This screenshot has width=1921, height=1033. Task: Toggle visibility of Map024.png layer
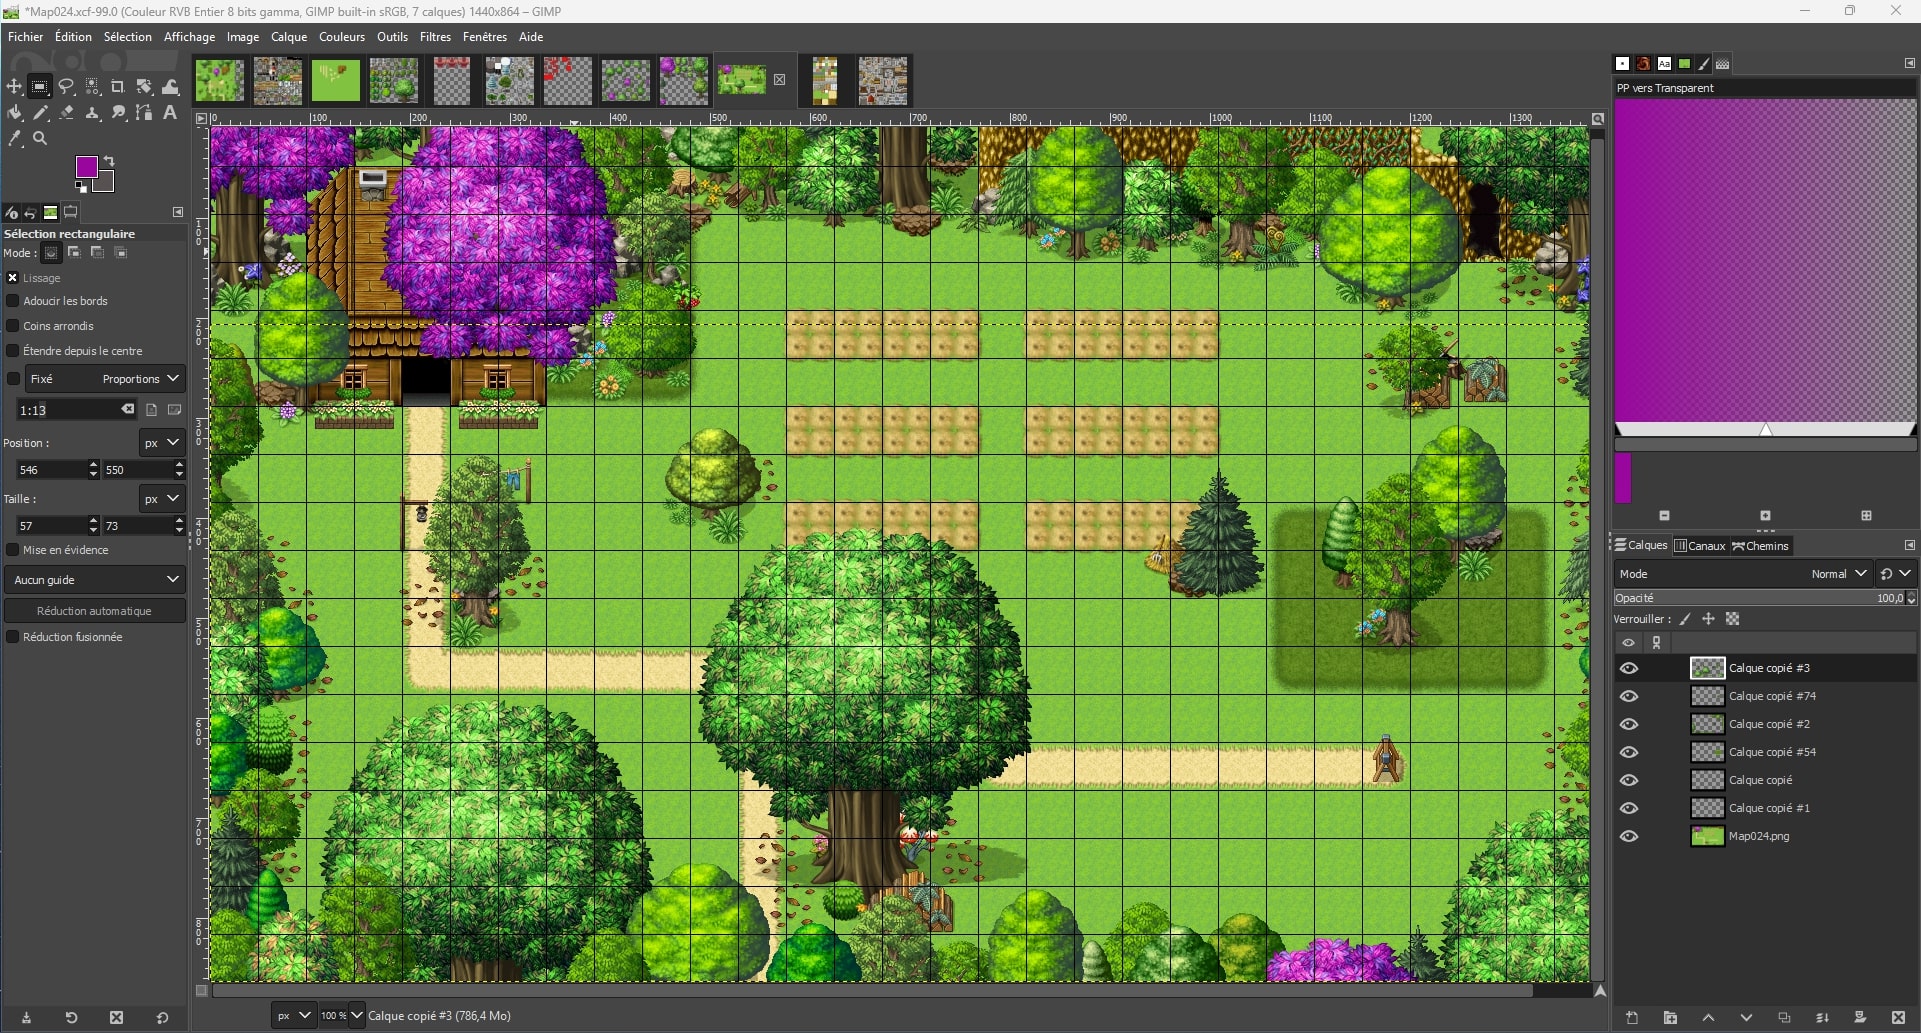pos(1629,836)
